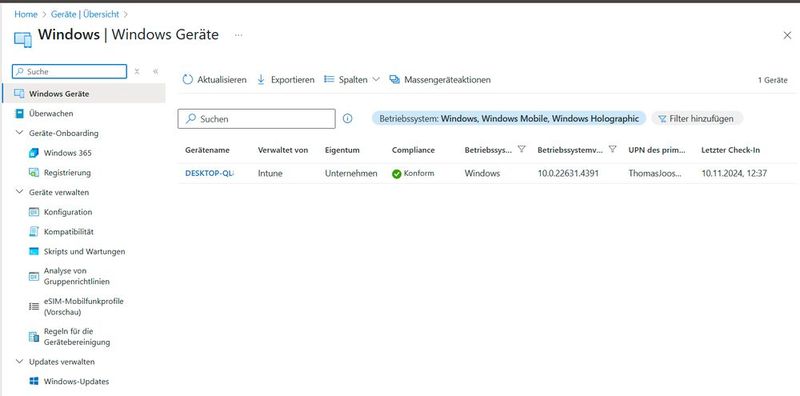Viewport: 800px width, 396px height.
Task: Sort by Letzter Check-In column header
Action: (731, 150)
